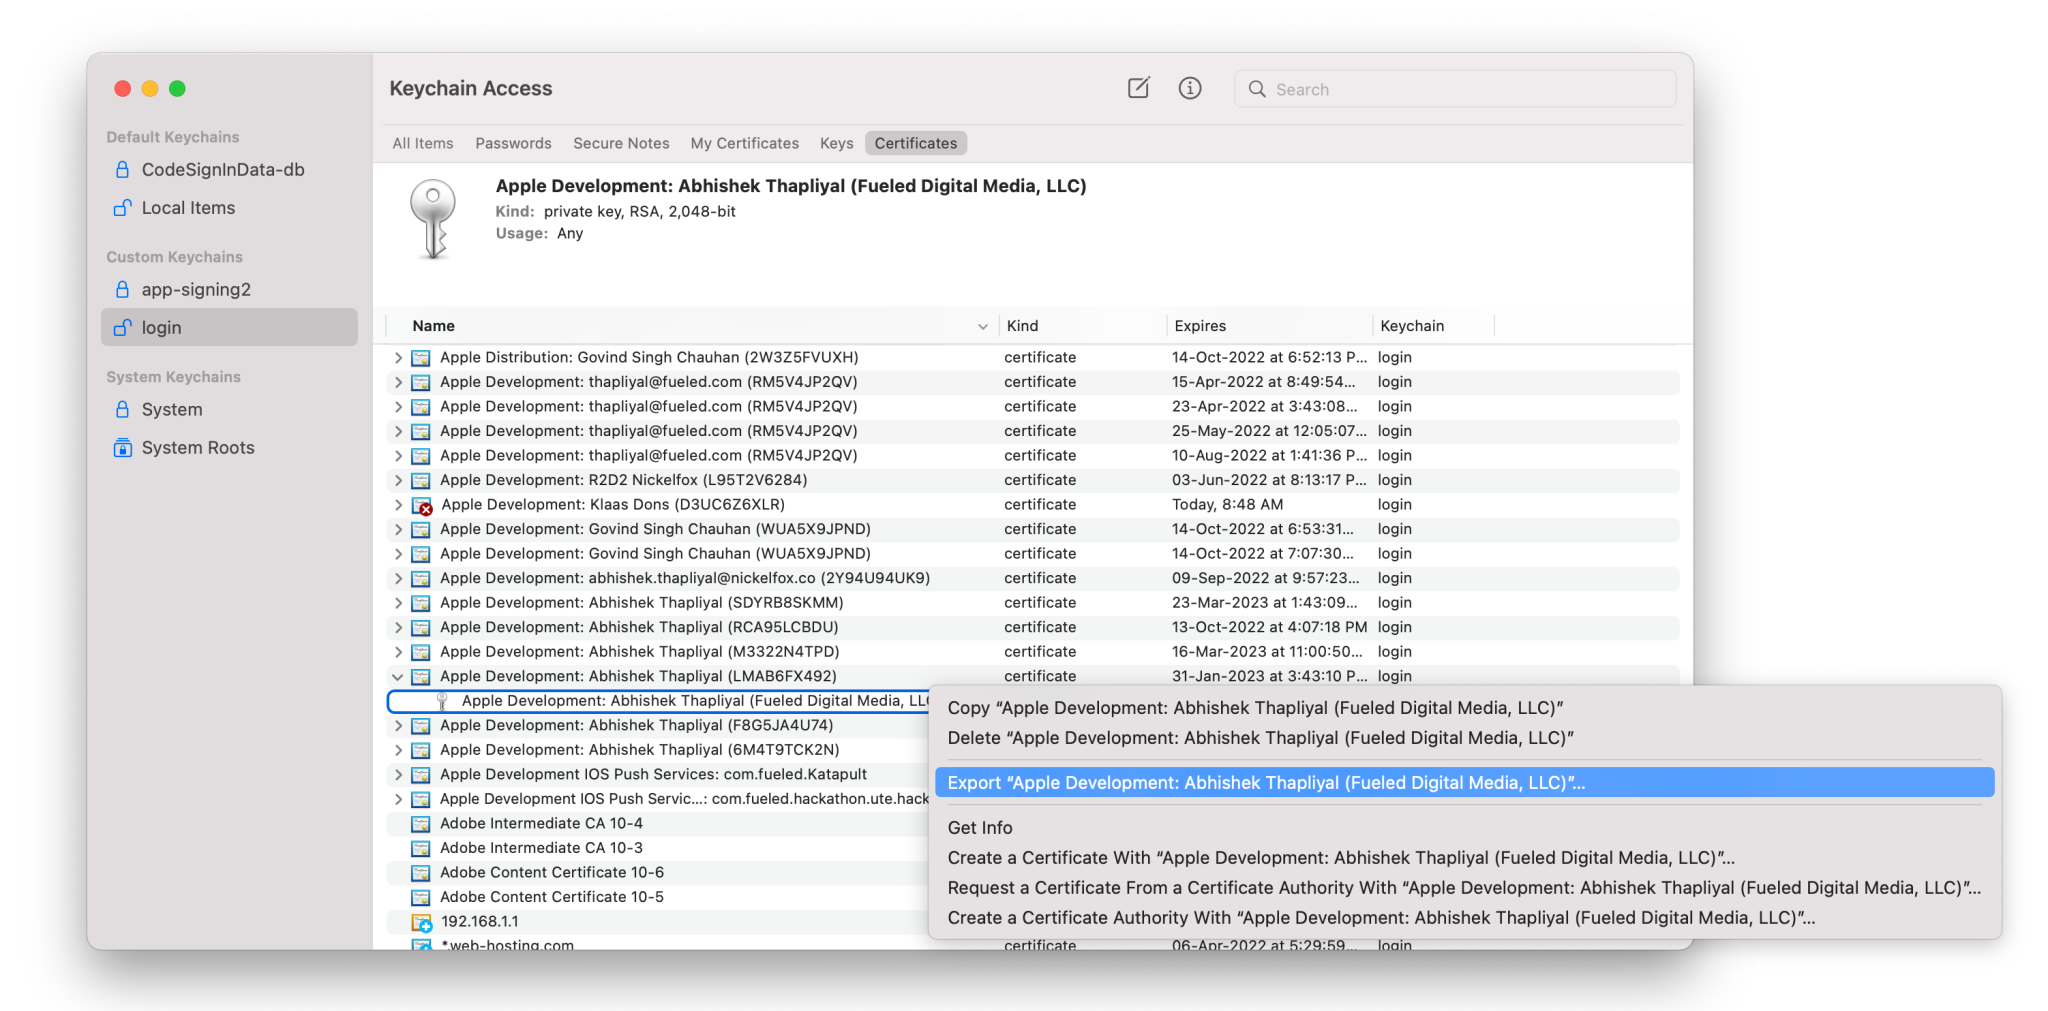
Task: Select the 192.168.1.1 certificate row
Action: point(658,922)
